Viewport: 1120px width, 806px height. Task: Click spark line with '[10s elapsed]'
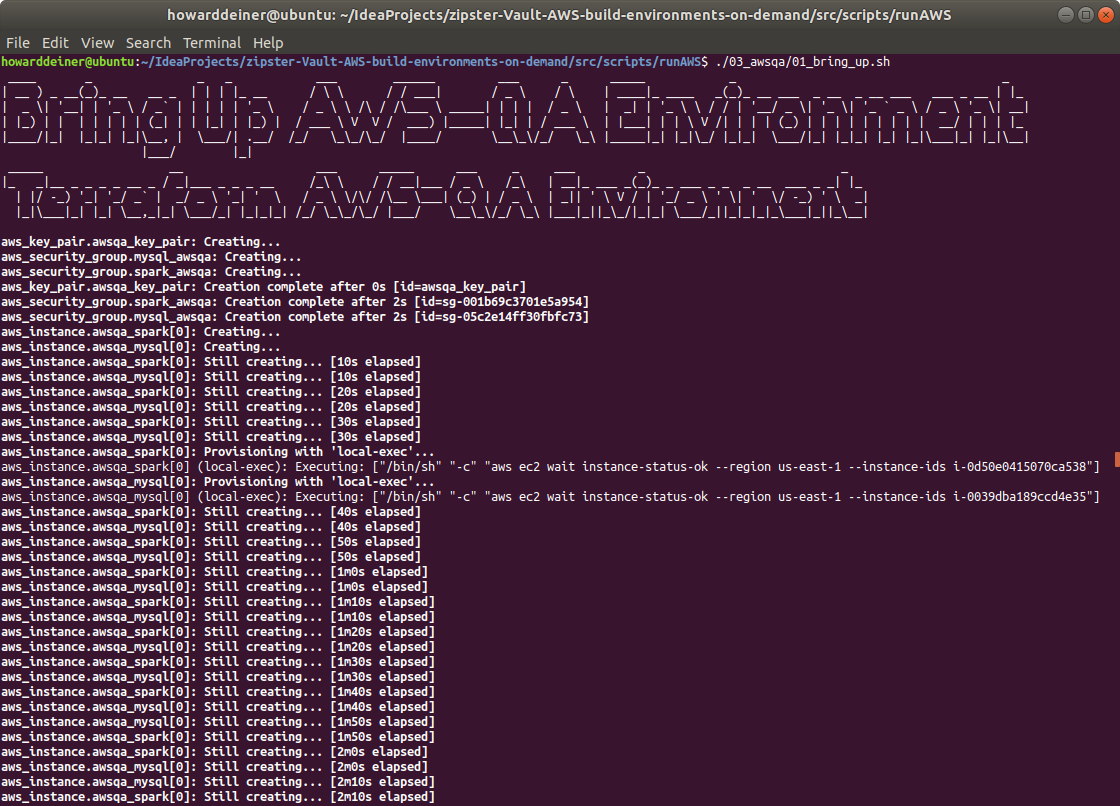click(211, 362)
